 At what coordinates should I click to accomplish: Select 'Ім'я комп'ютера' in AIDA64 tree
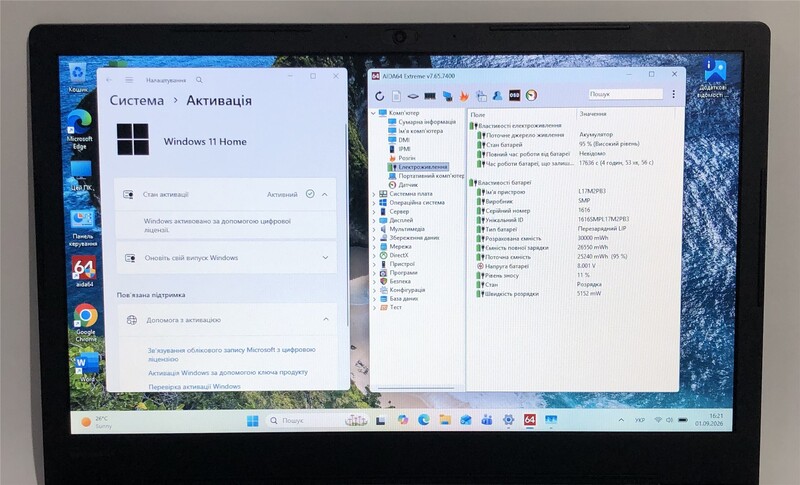[420, 131]
